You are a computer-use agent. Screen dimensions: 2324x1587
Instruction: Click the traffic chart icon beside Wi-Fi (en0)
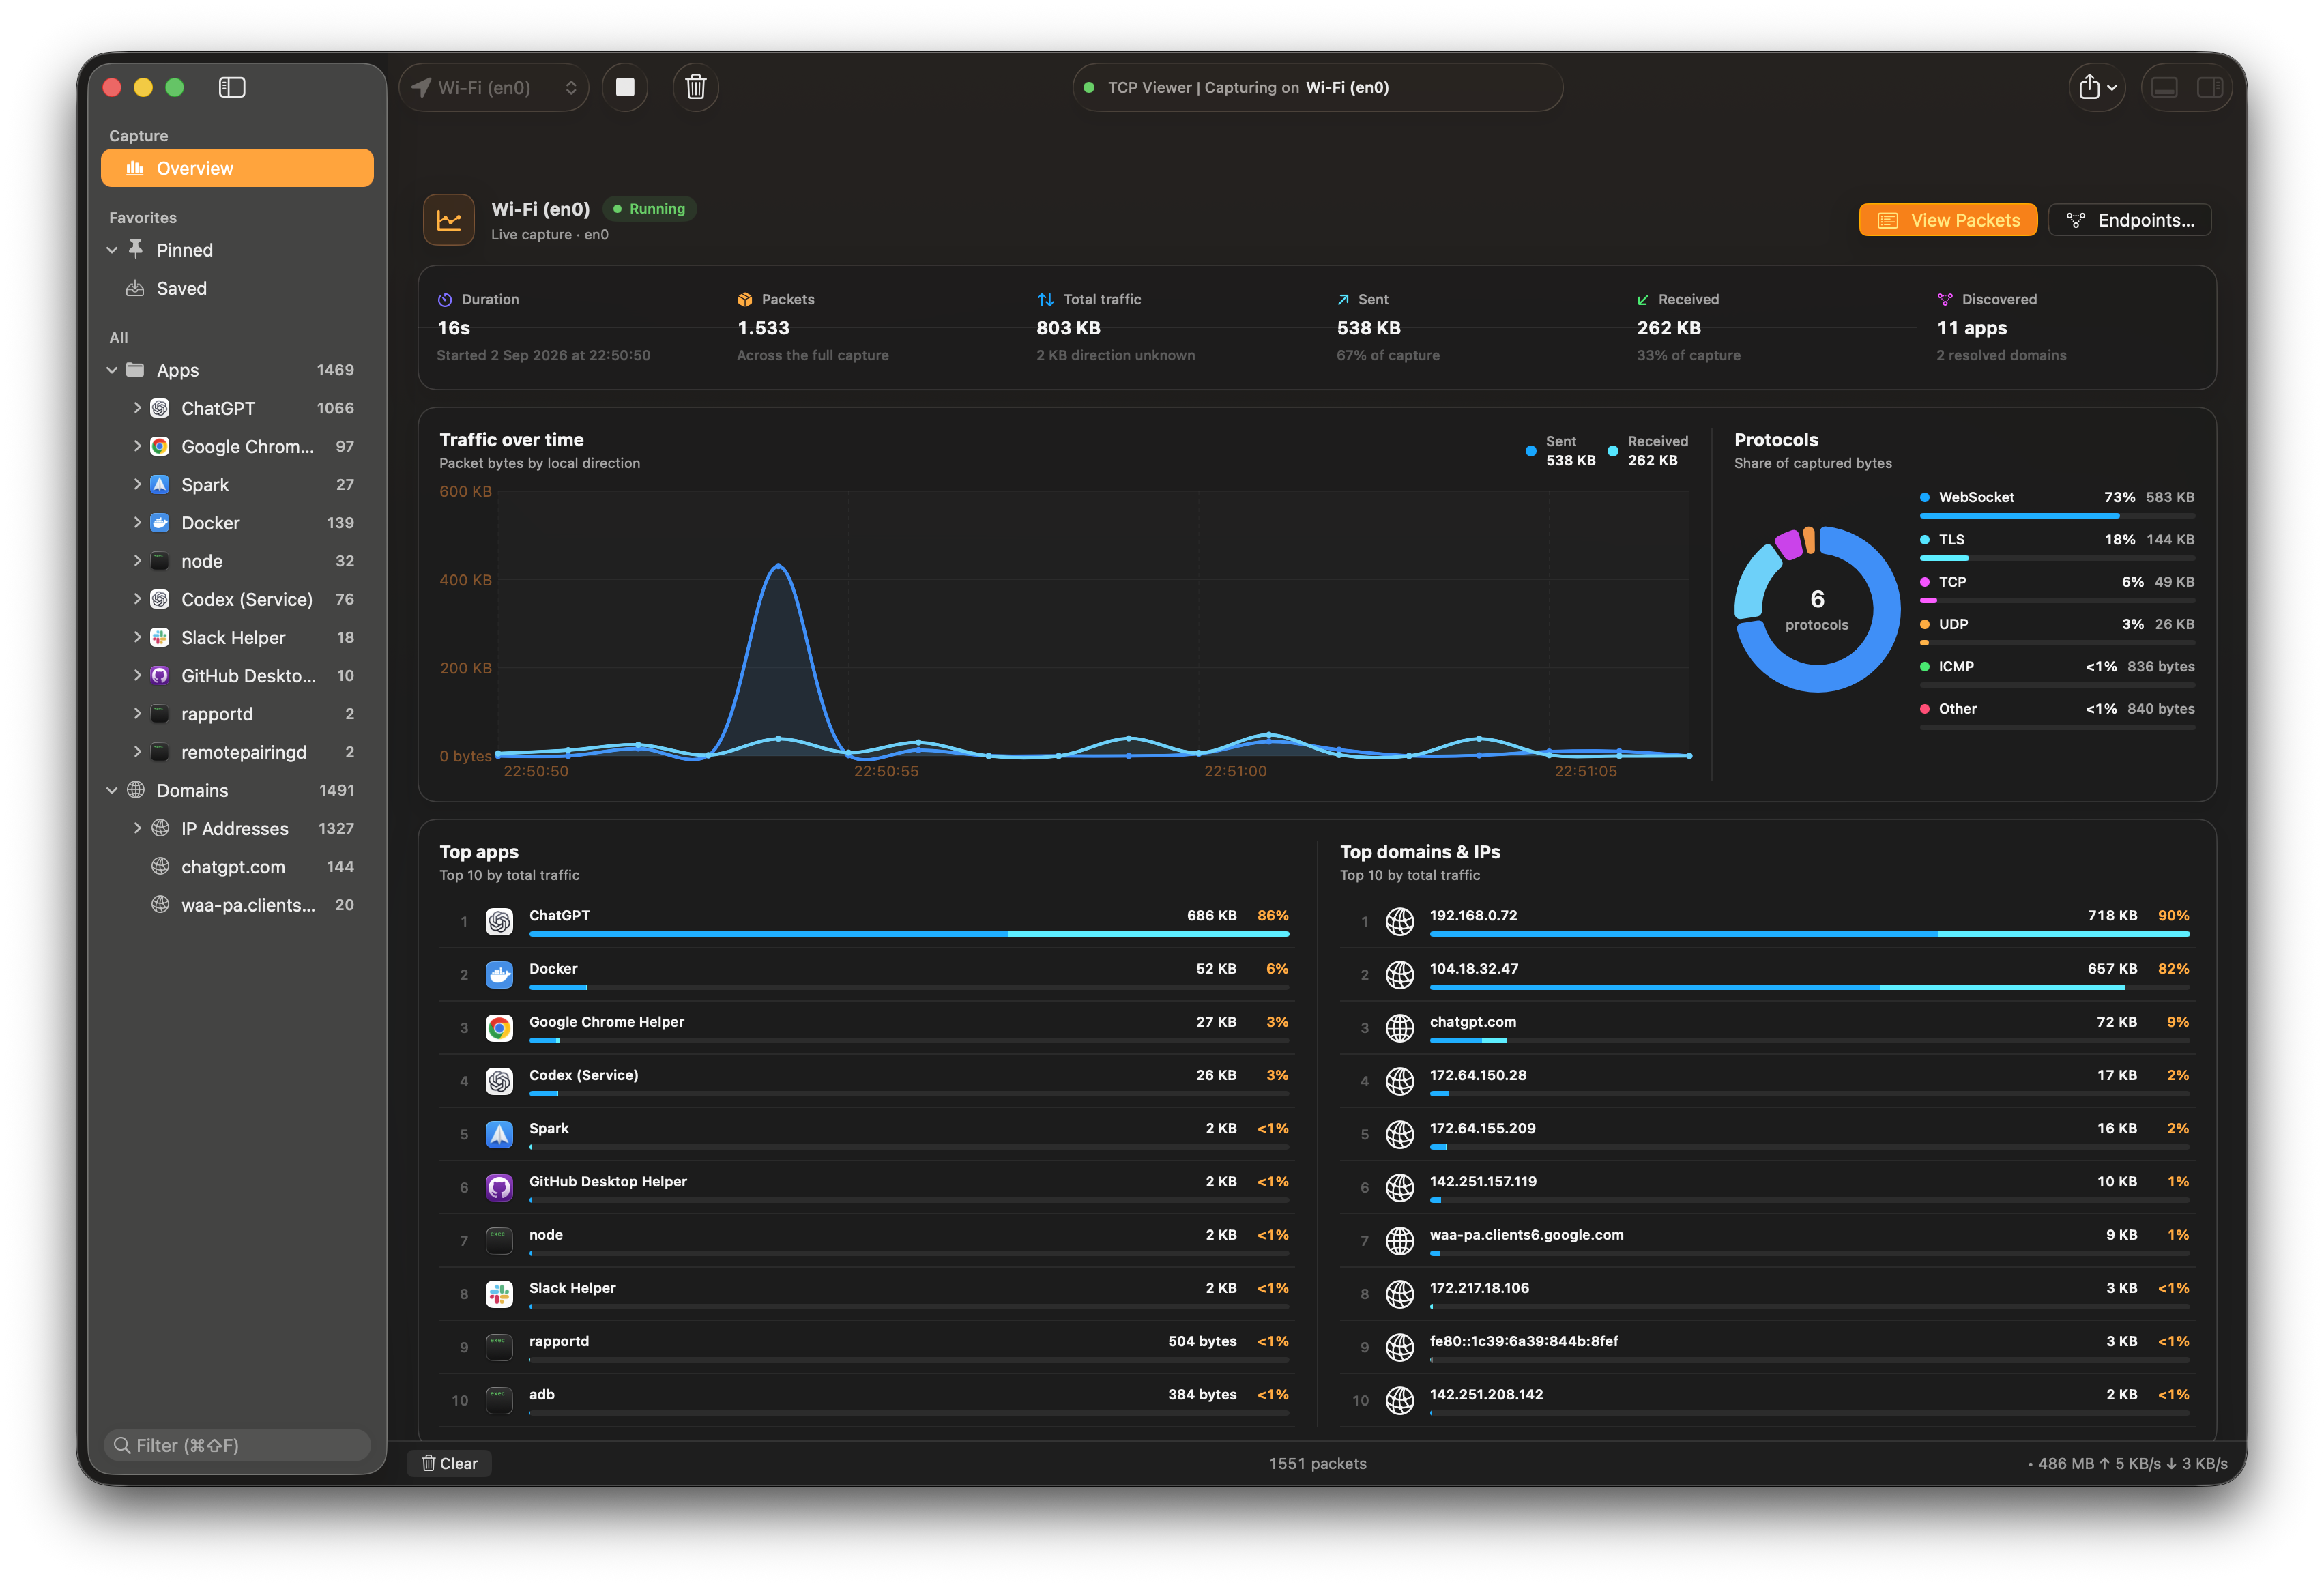click(449, 220)
